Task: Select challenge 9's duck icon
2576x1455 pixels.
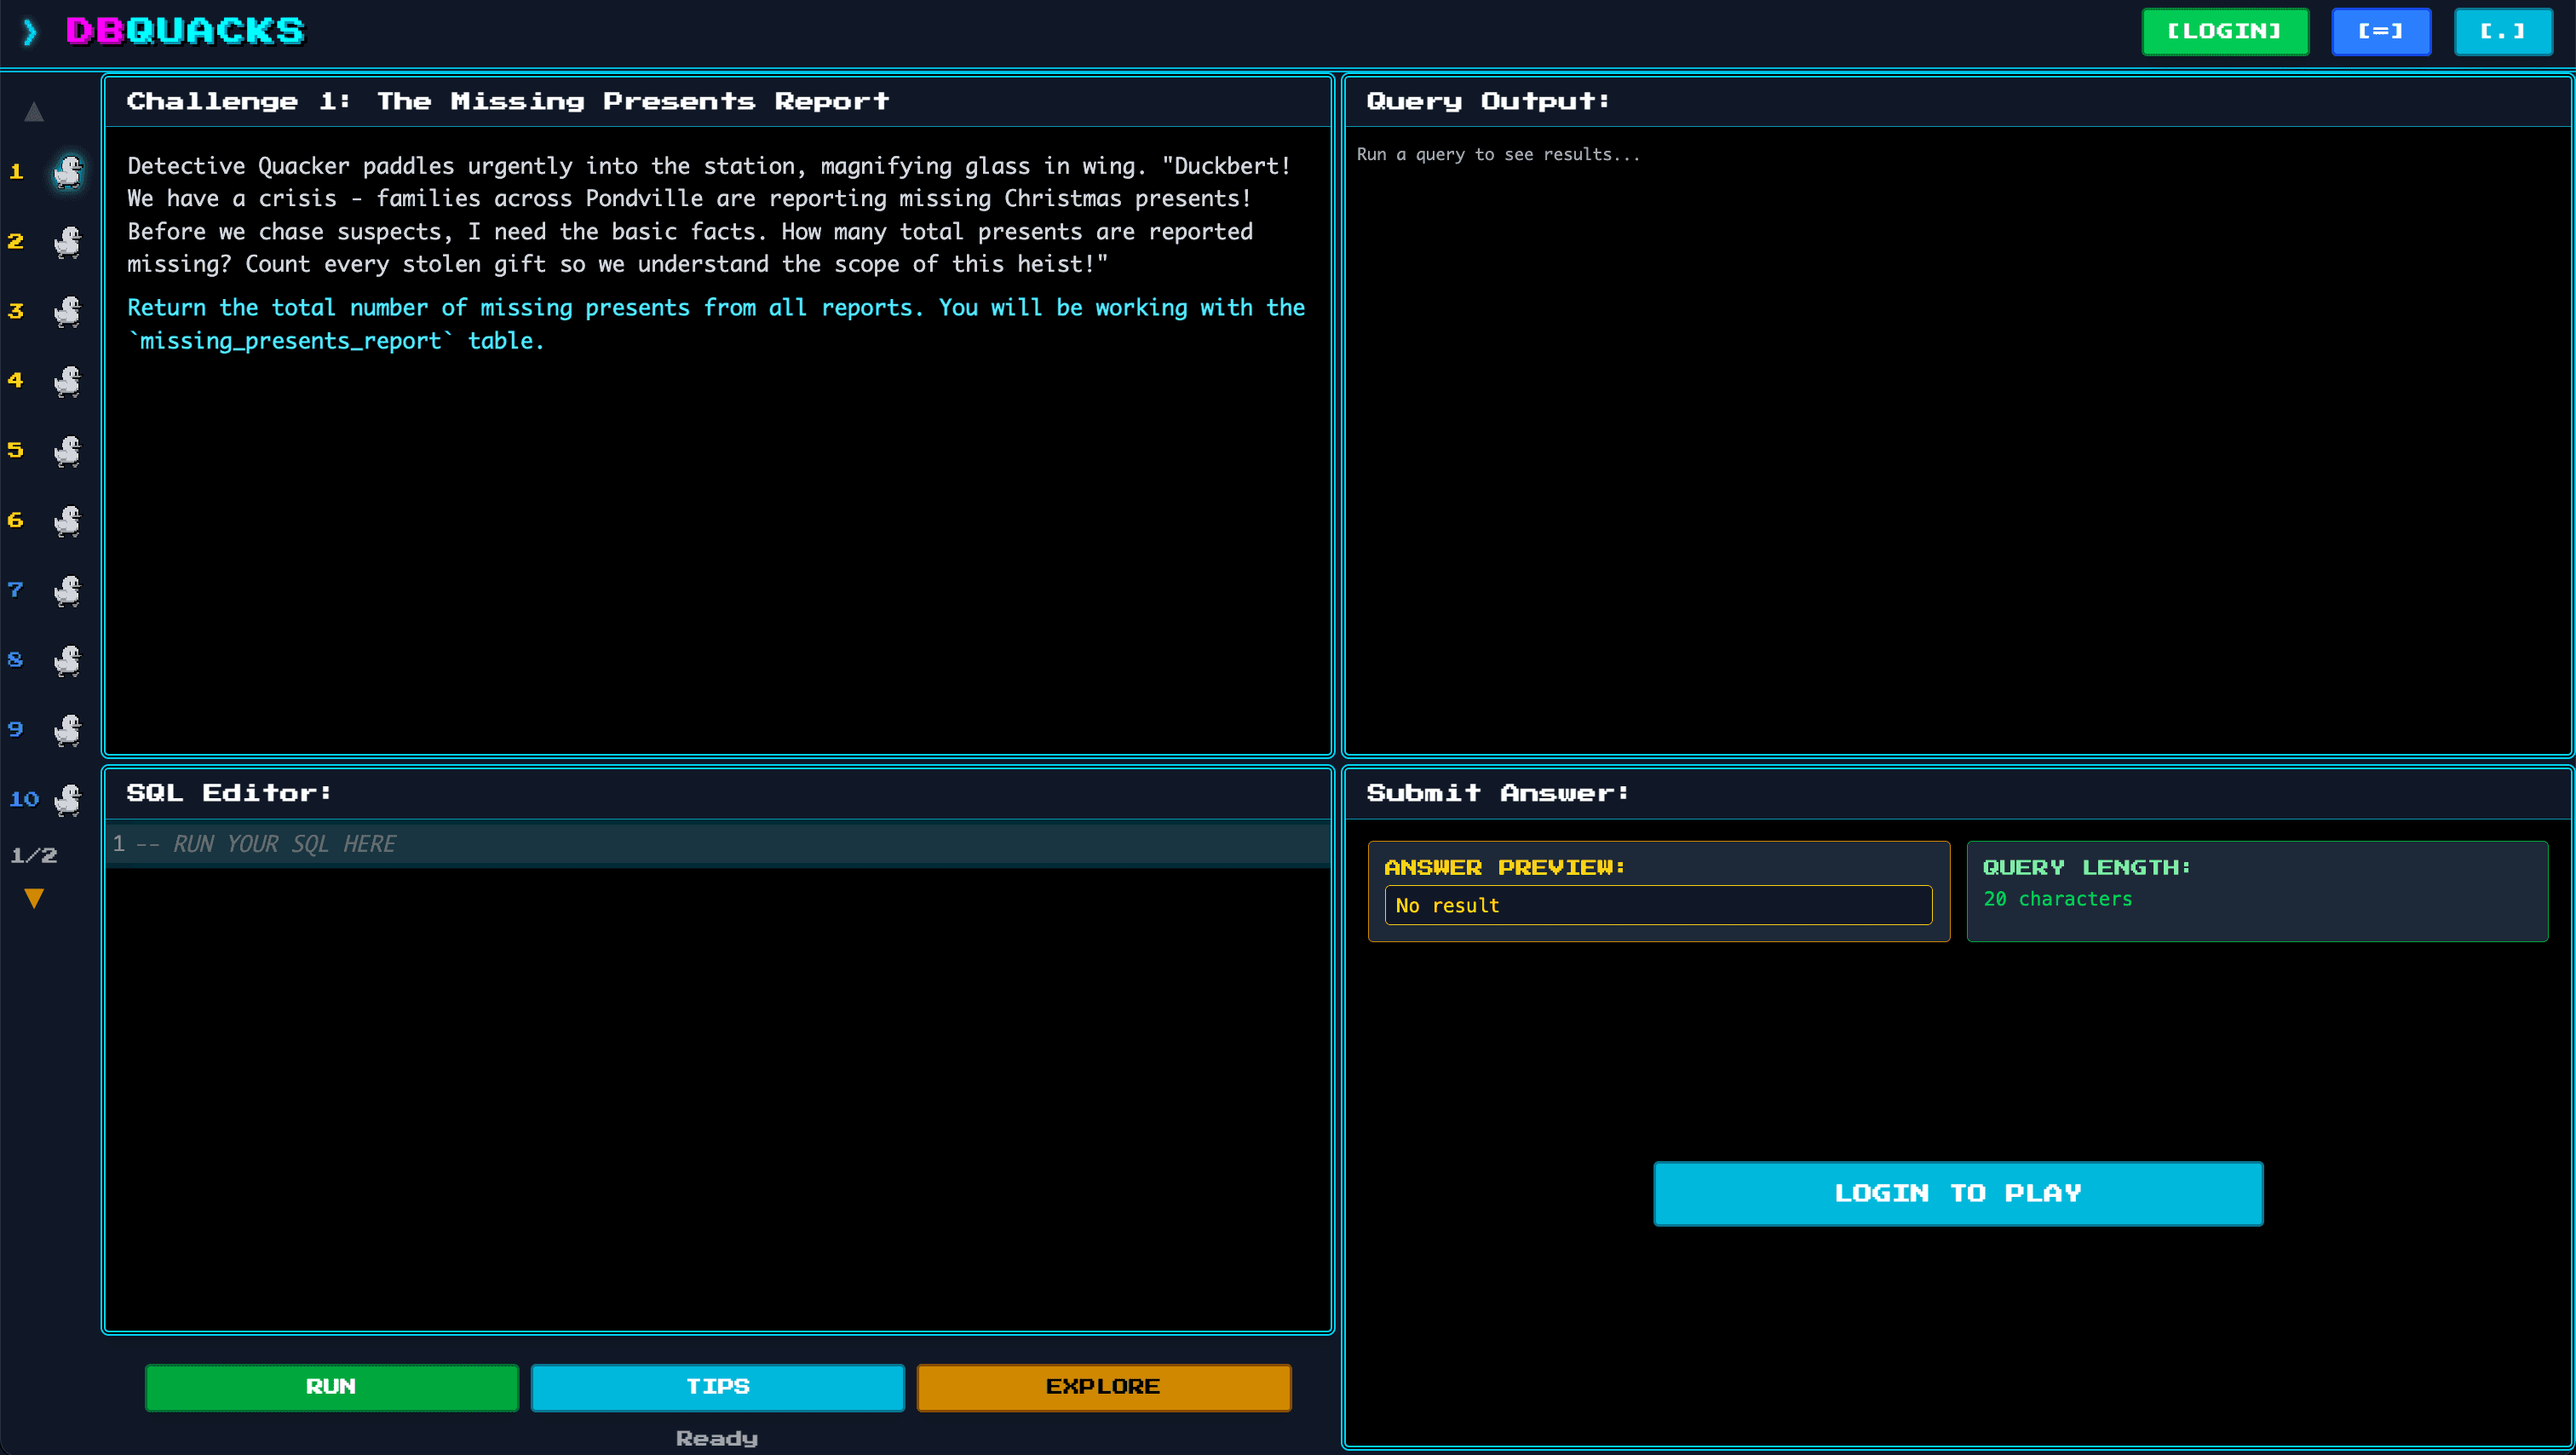Action: pyautogui.click(x=67, y=731)
